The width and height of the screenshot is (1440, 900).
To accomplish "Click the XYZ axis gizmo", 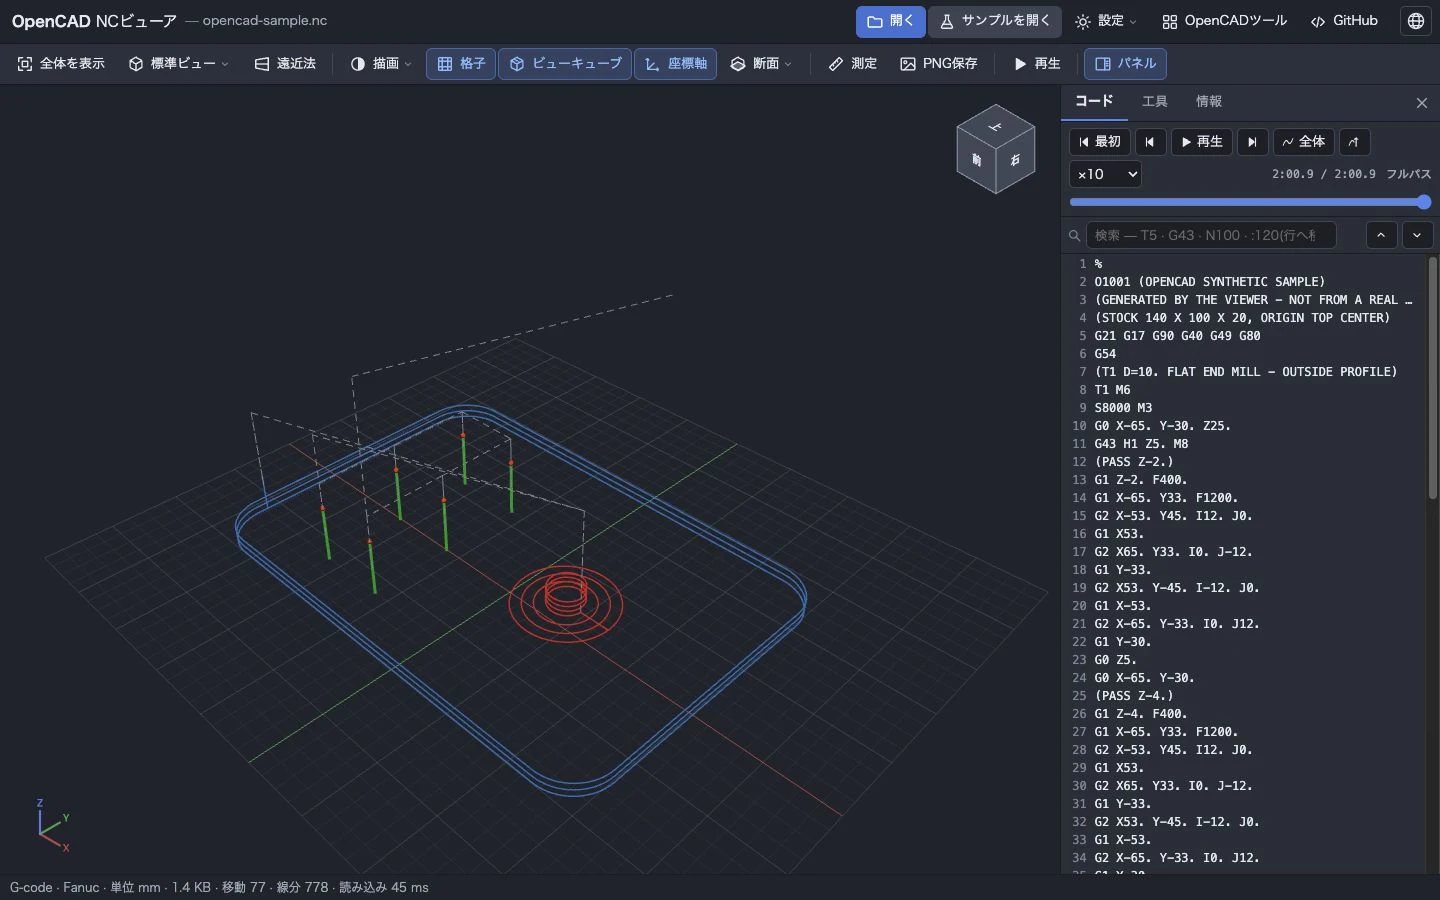I will 52,825.
